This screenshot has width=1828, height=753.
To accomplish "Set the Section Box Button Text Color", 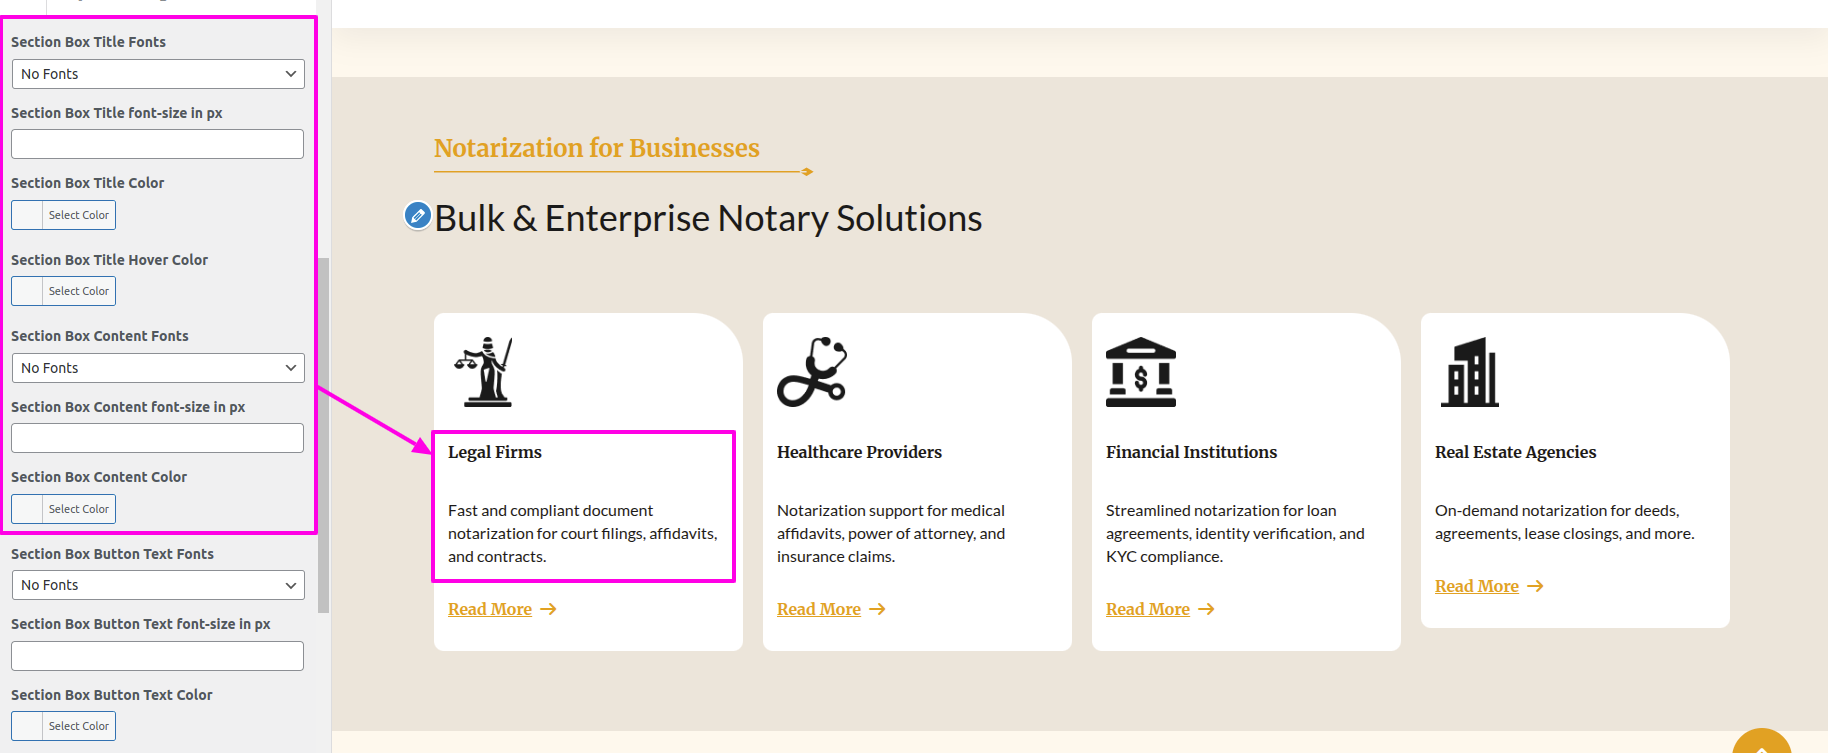I will [x=64, y=726].
